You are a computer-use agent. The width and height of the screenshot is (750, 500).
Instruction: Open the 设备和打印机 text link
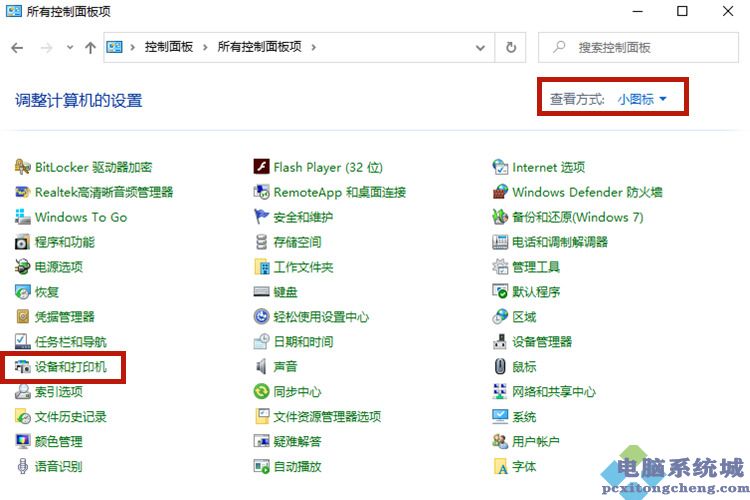click(x=71, y=367)
